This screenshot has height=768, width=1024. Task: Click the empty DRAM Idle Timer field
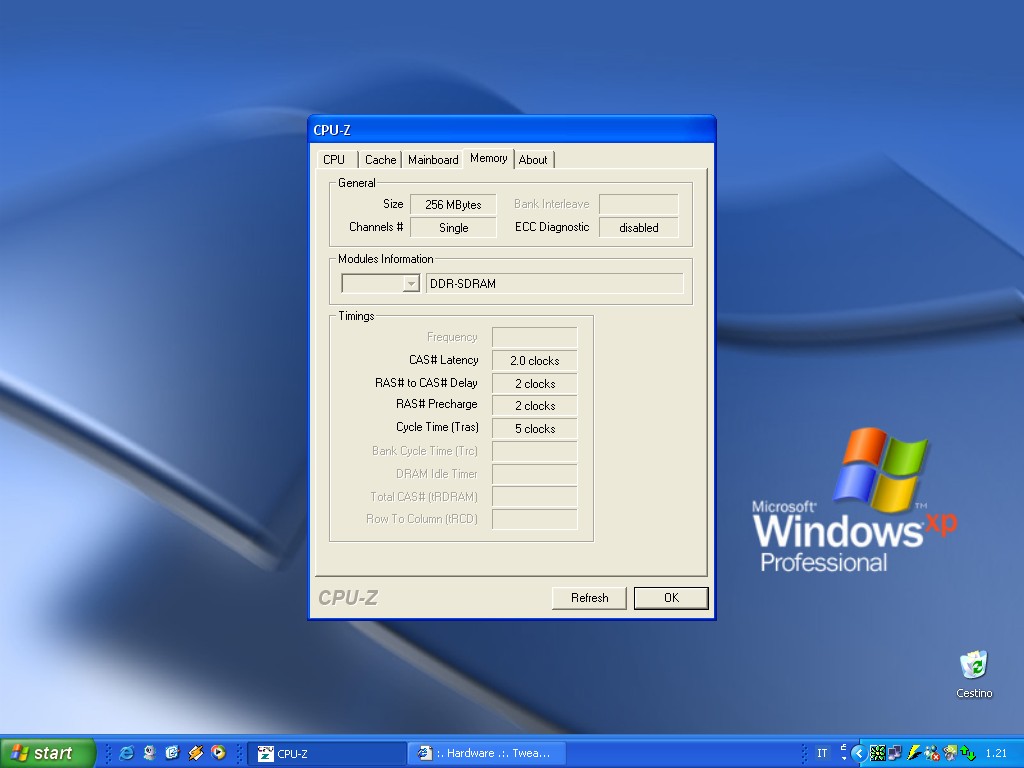tap(535, 474)
